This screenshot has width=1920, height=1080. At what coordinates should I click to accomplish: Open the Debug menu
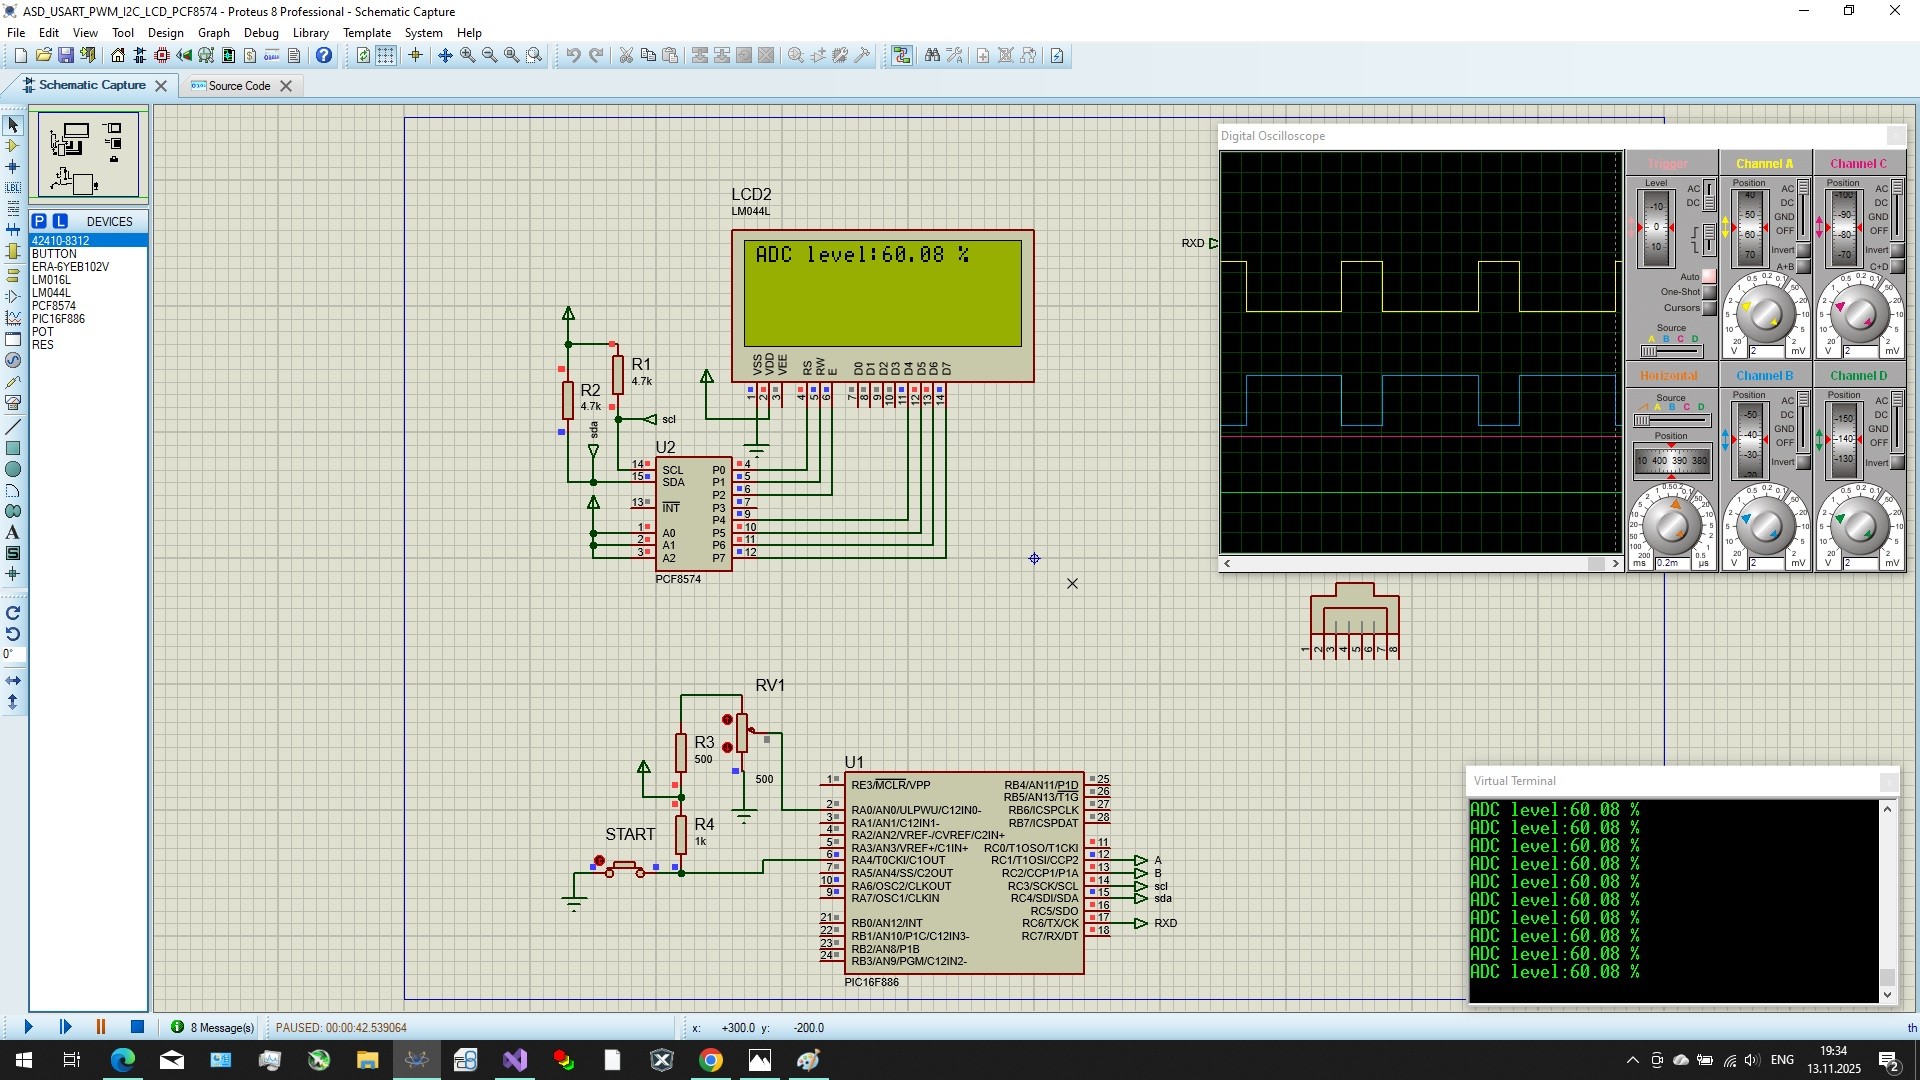pyautogui.click(x=261, y=32)
